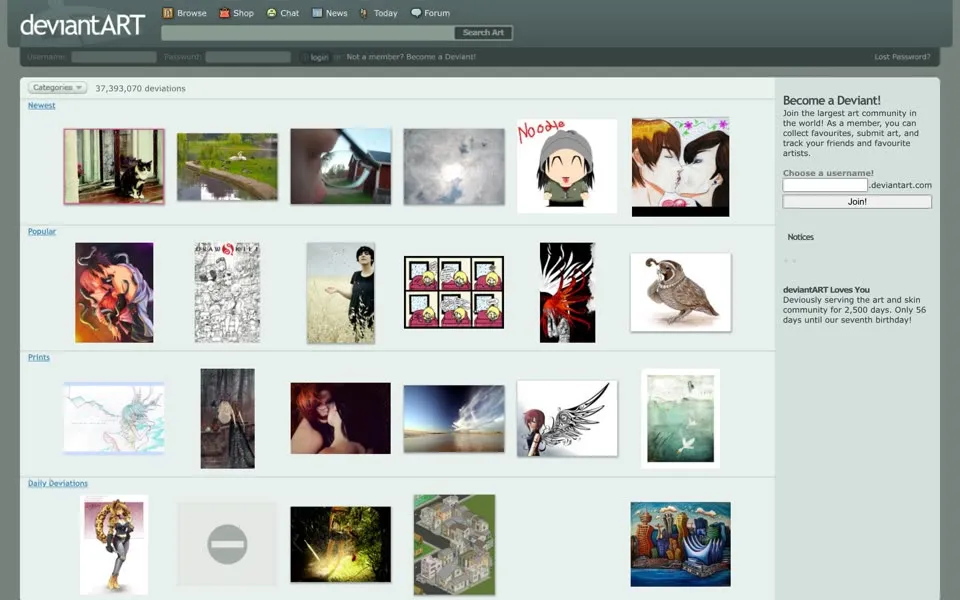960x600 pixels.
Task: Click the News icon in navigation
Action: [x=317, y=13]
